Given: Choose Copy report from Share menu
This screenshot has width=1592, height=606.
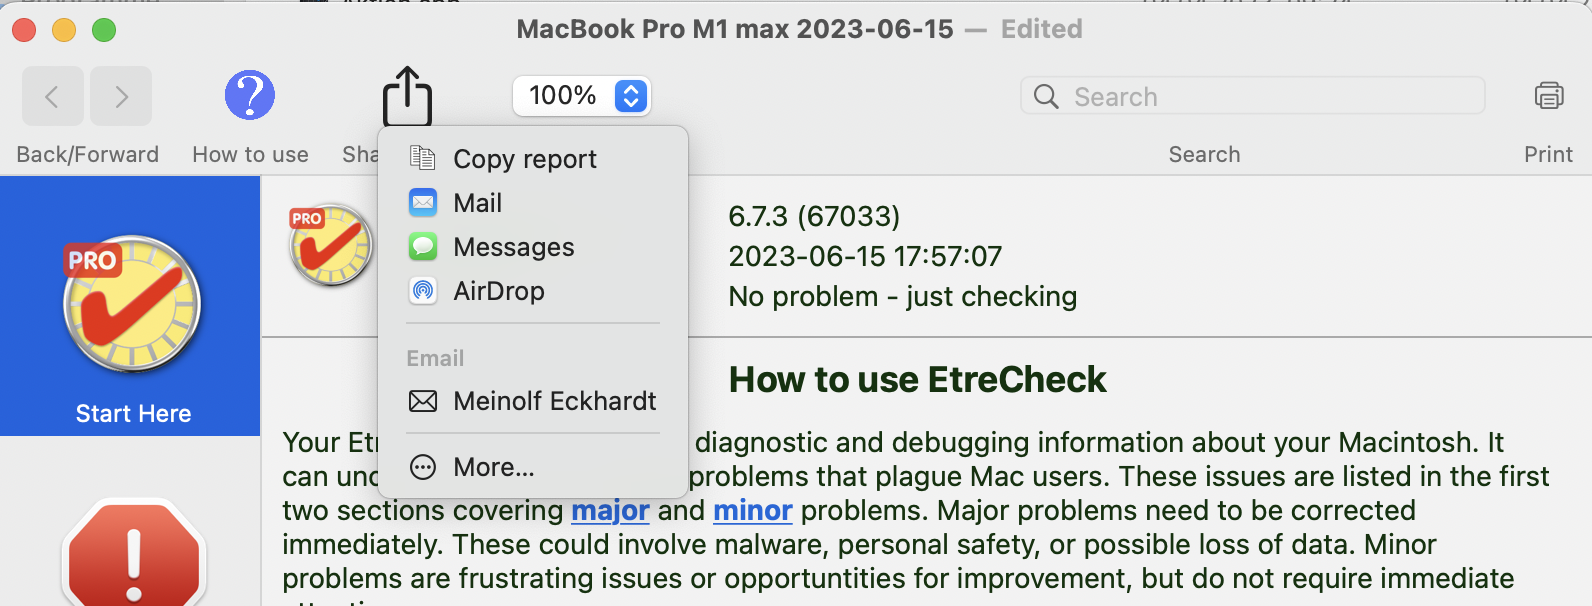Looking at the screenshot, I should (524, 159).
